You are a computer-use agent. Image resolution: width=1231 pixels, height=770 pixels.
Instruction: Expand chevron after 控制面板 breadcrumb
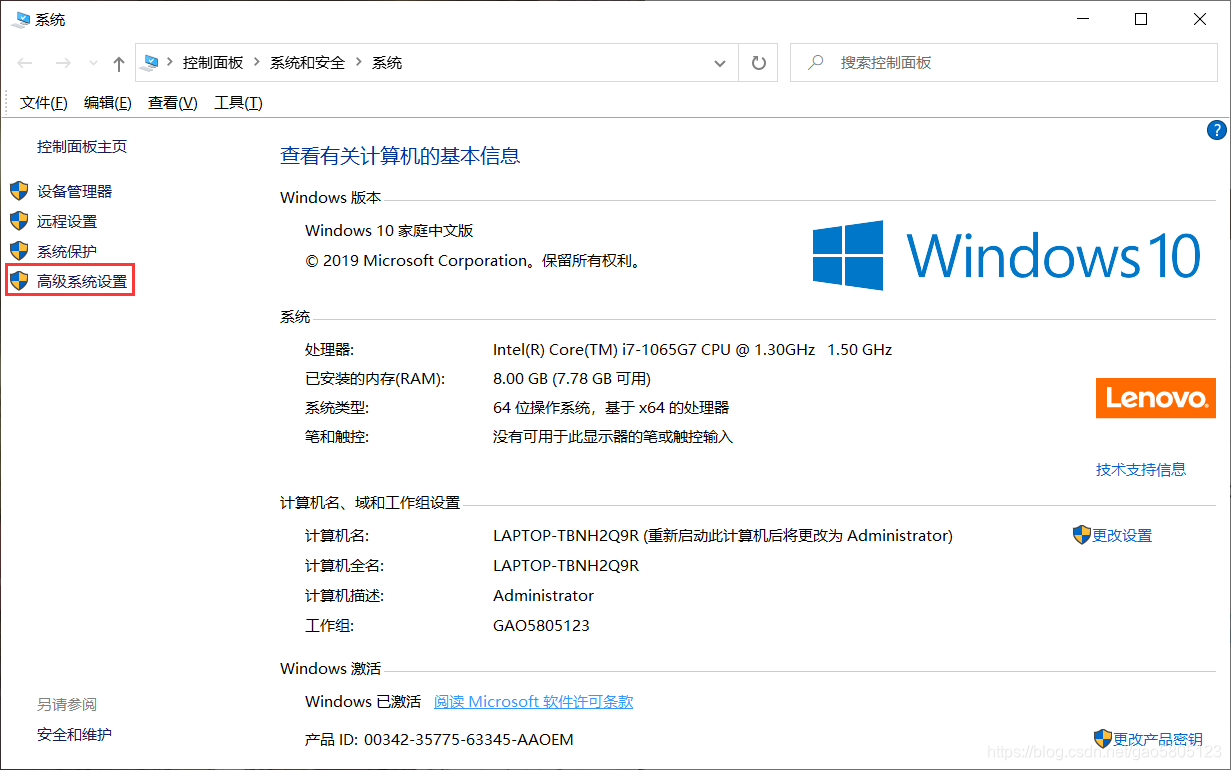coord(257,62)
